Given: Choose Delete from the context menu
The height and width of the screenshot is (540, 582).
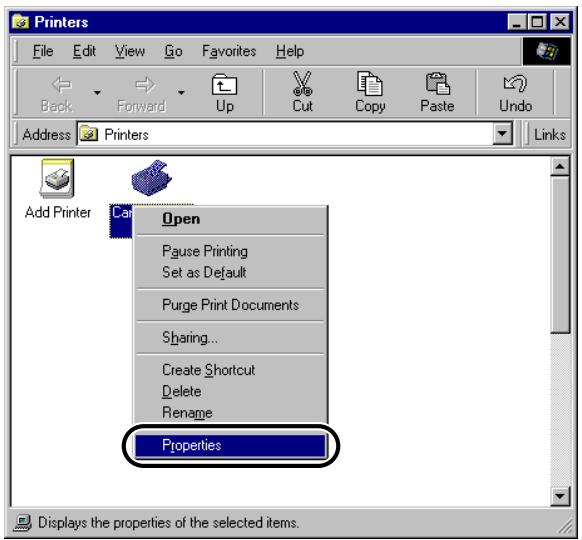Looking at the screenshot, I should [x=230, y=392].
